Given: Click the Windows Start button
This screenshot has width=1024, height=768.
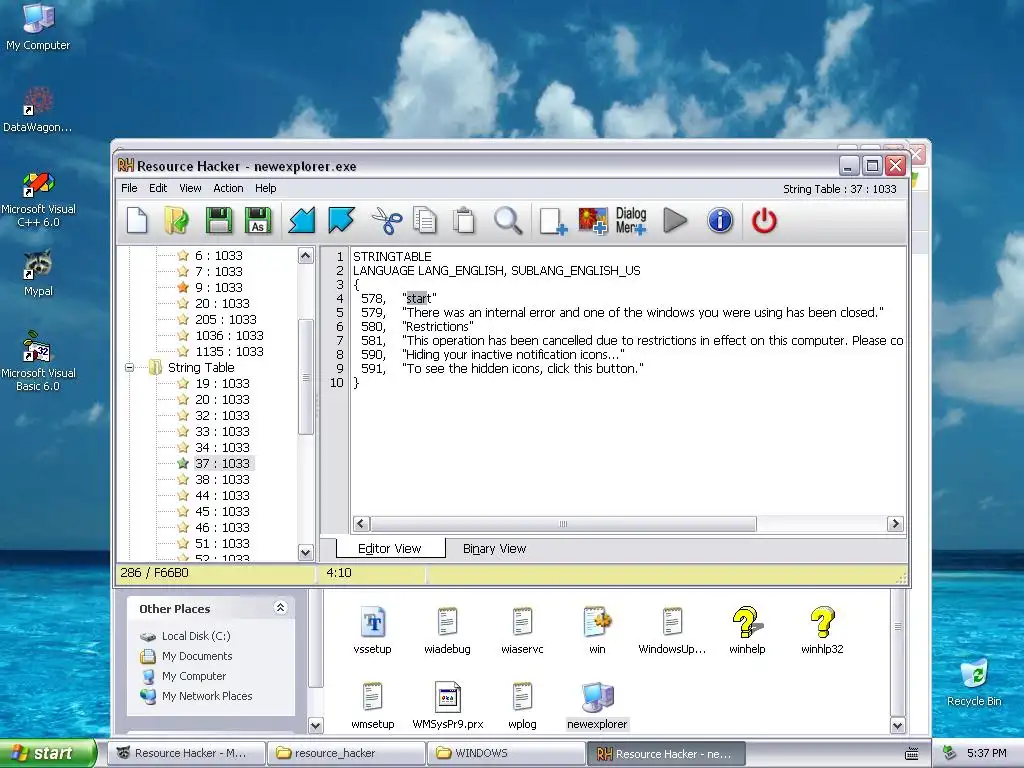Looking at the screenshot, I should coord(48,753).
